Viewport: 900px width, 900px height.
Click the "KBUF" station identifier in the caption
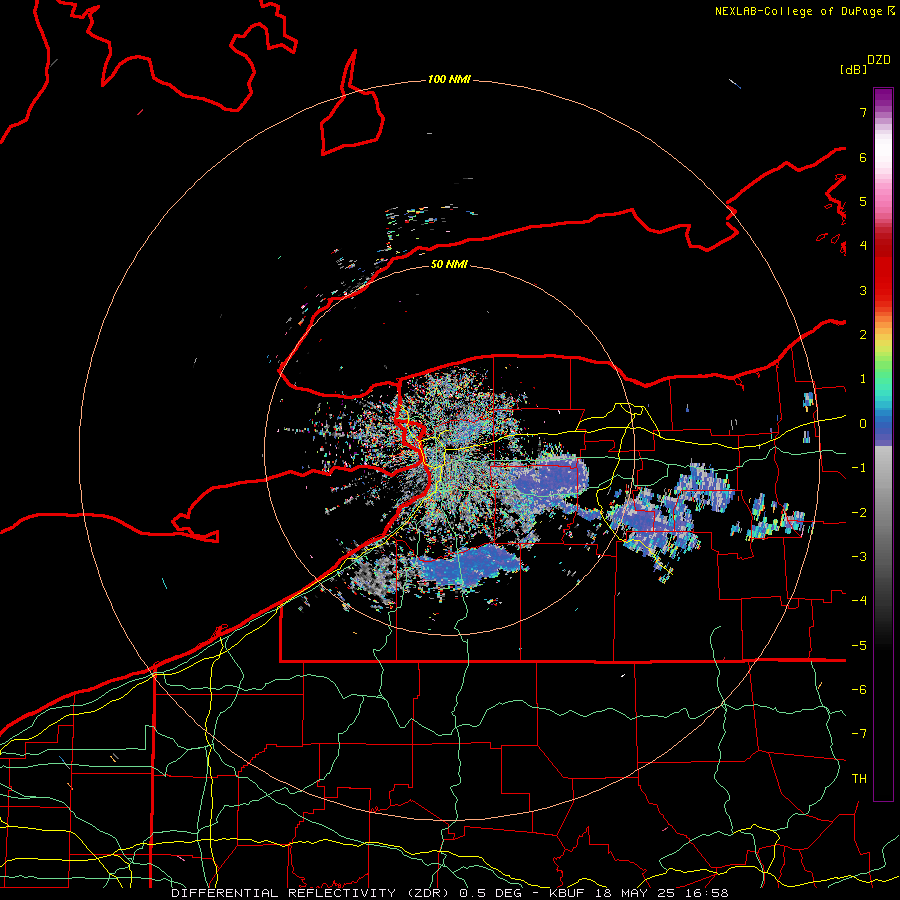tap(568, 893)
